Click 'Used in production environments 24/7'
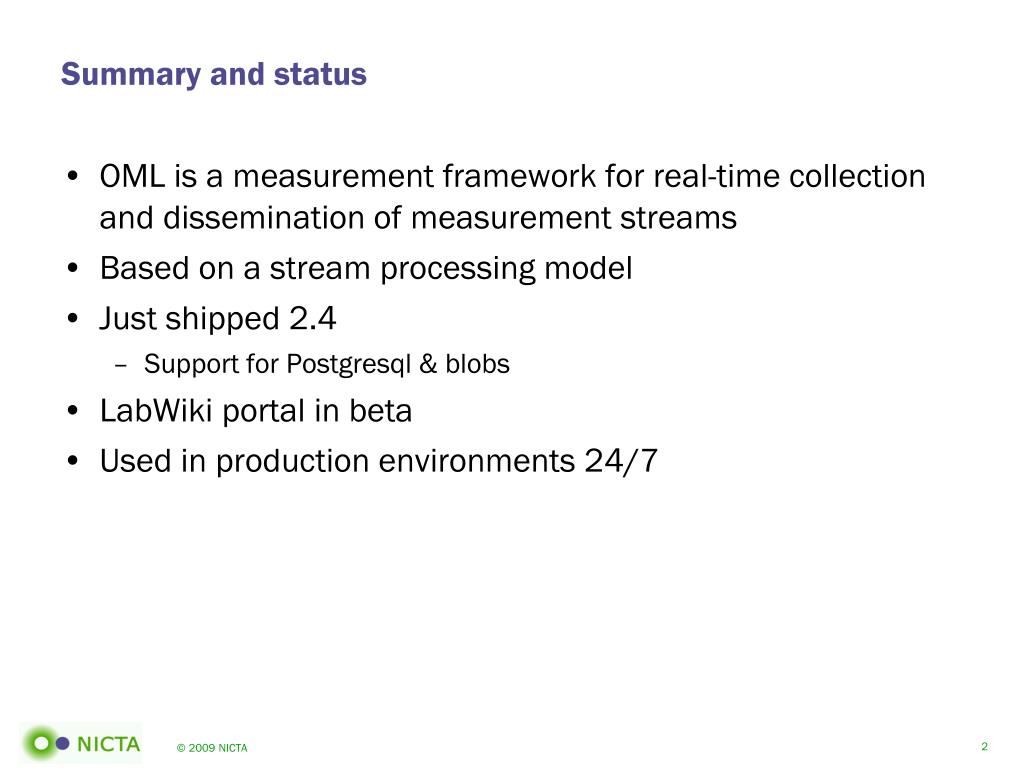This screenshot has width=1024, height=768. tap(378, 461)
